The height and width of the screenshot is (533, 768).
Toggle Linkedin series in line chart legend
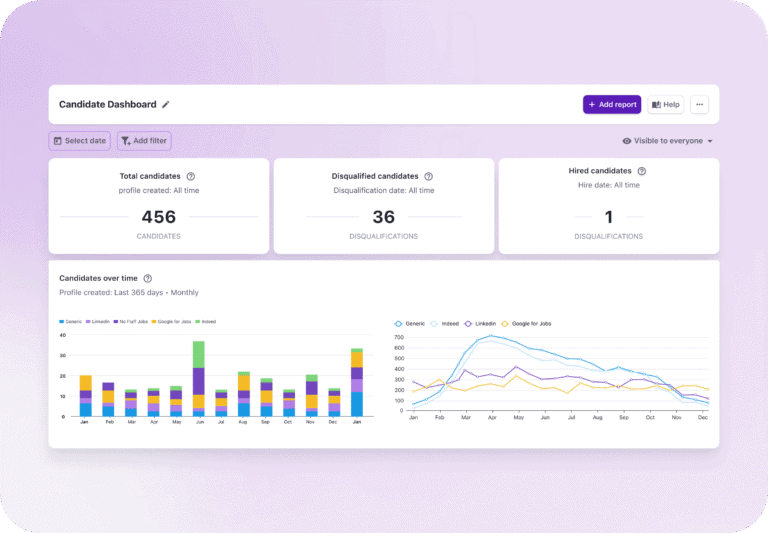(x=480, y=324)
